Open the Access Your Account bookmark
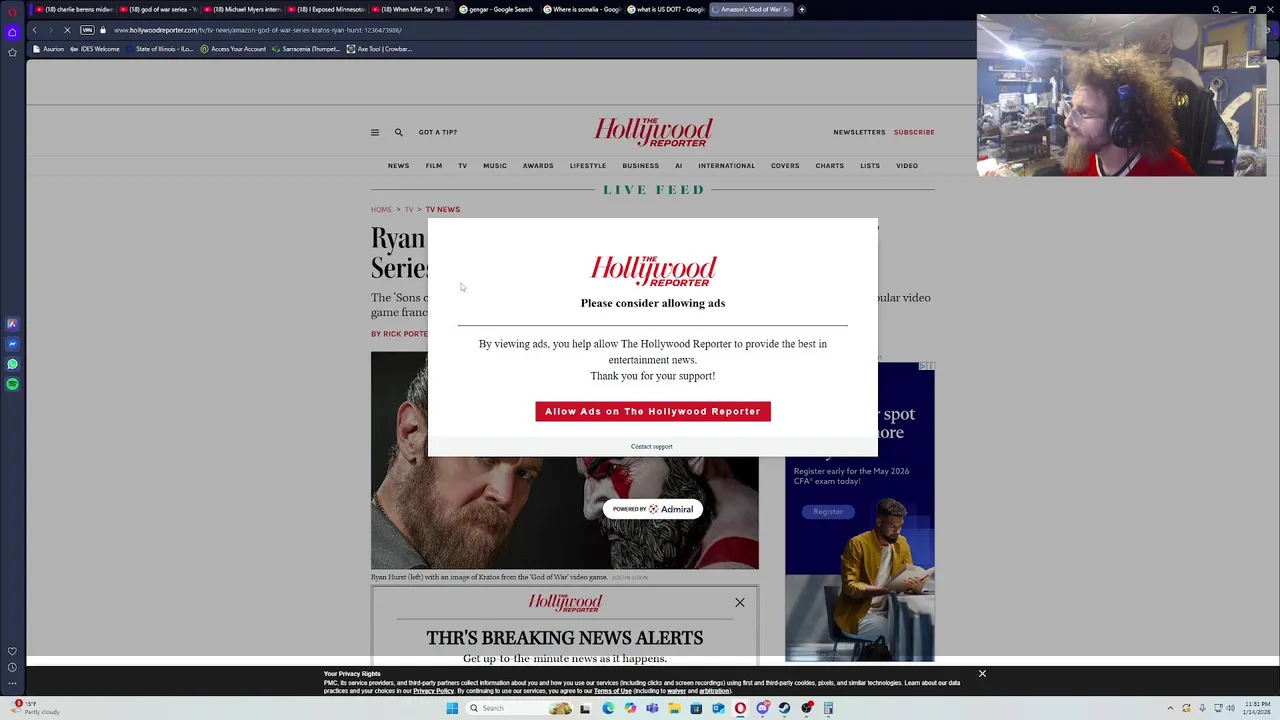Viewport: 1280px width, 720px height. tap(233, 49)
